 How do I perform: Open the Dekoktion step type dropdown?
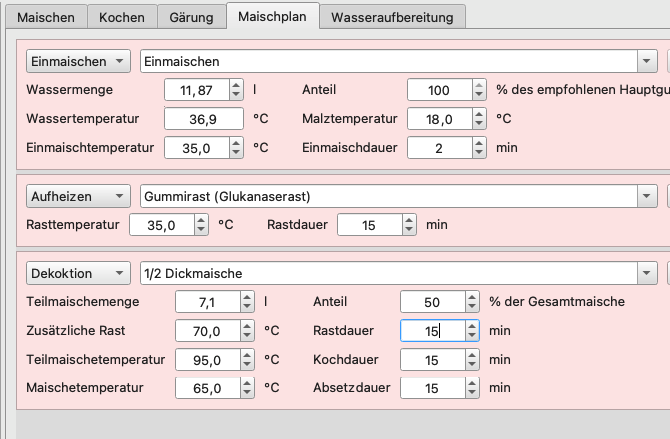78,273
